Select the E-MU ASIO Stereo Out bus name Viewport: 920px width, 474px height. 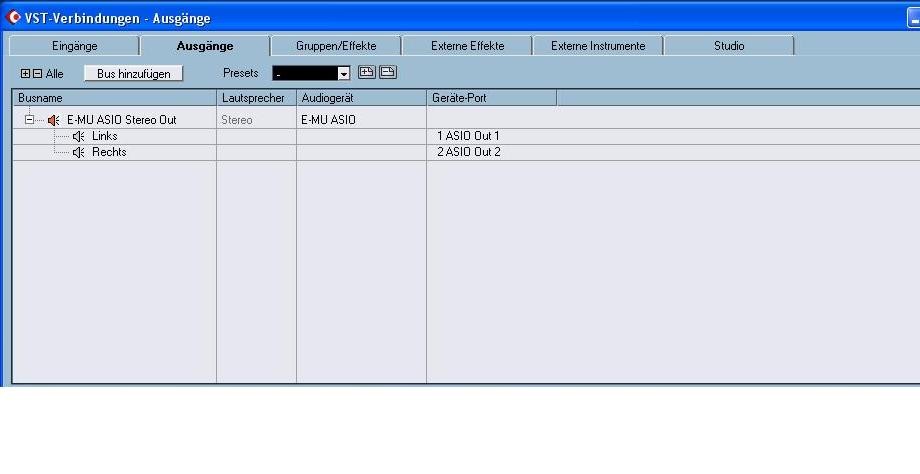(121, 120)
